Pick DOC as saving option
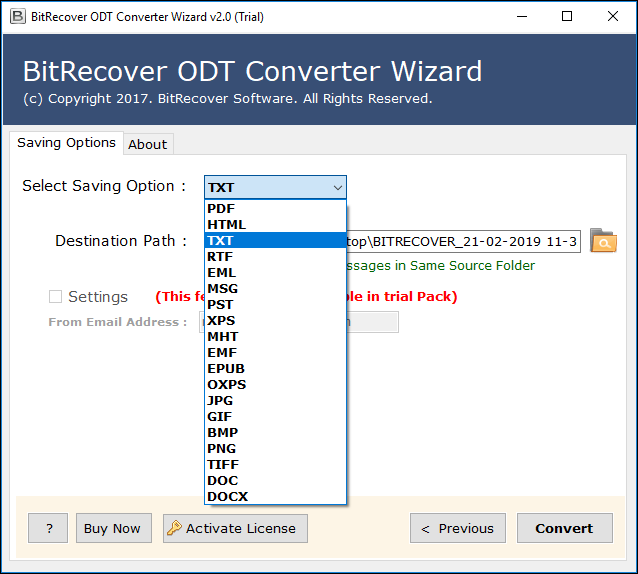 click(275, 480)
